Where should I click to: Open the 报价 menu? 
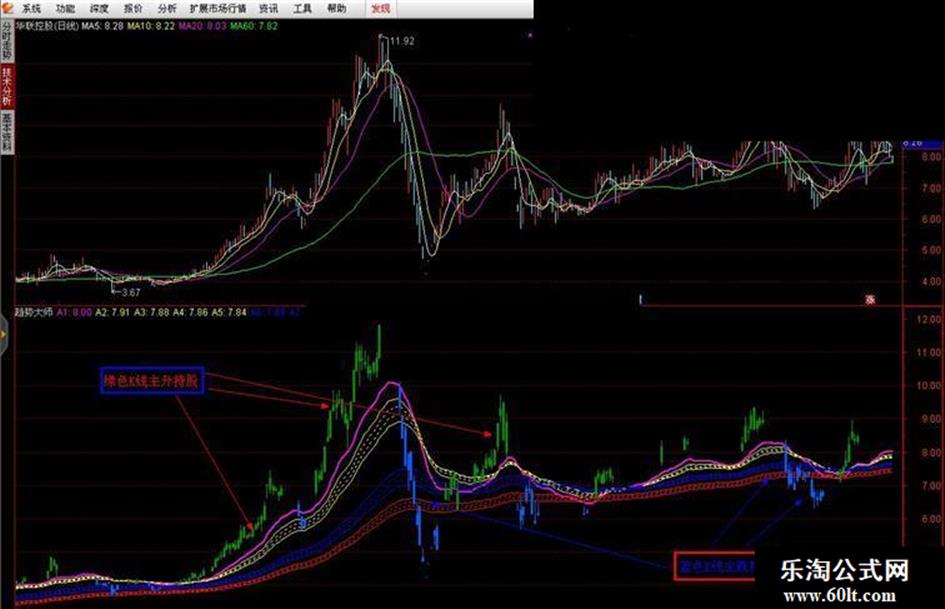tap(133, 8)
